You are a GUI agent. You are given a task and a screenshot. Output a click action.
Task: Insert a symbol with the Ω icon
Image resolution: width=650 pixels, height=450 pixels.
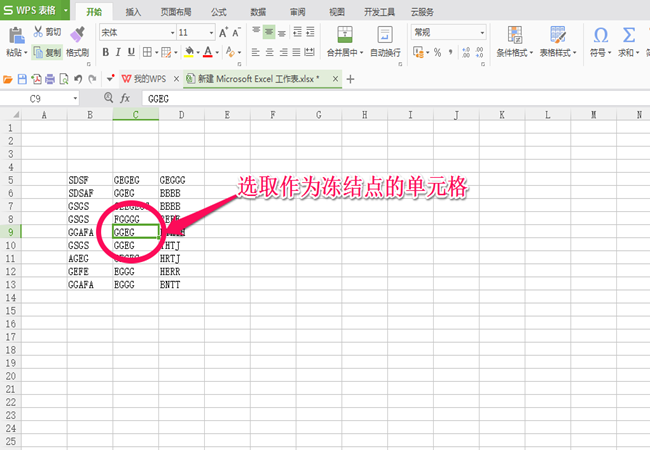pos(601,35)
